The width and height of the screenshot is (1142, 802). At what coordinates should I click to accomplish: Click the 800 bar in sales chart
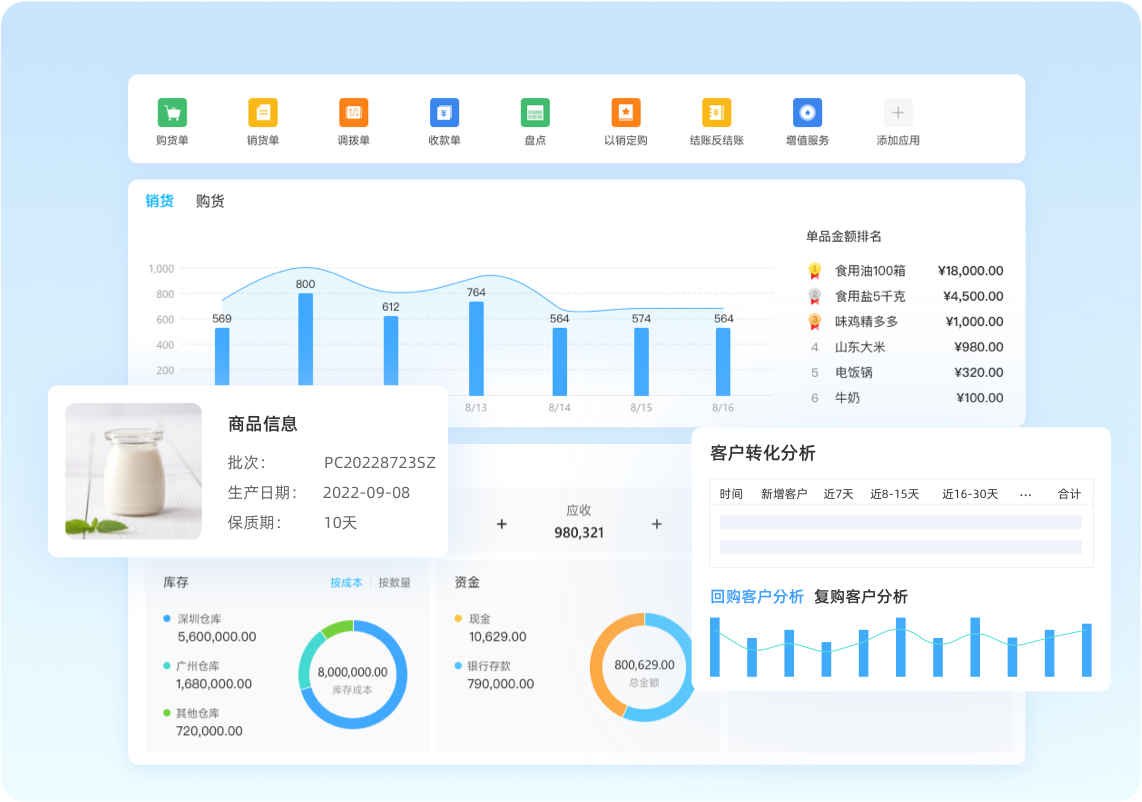(305, 340)
